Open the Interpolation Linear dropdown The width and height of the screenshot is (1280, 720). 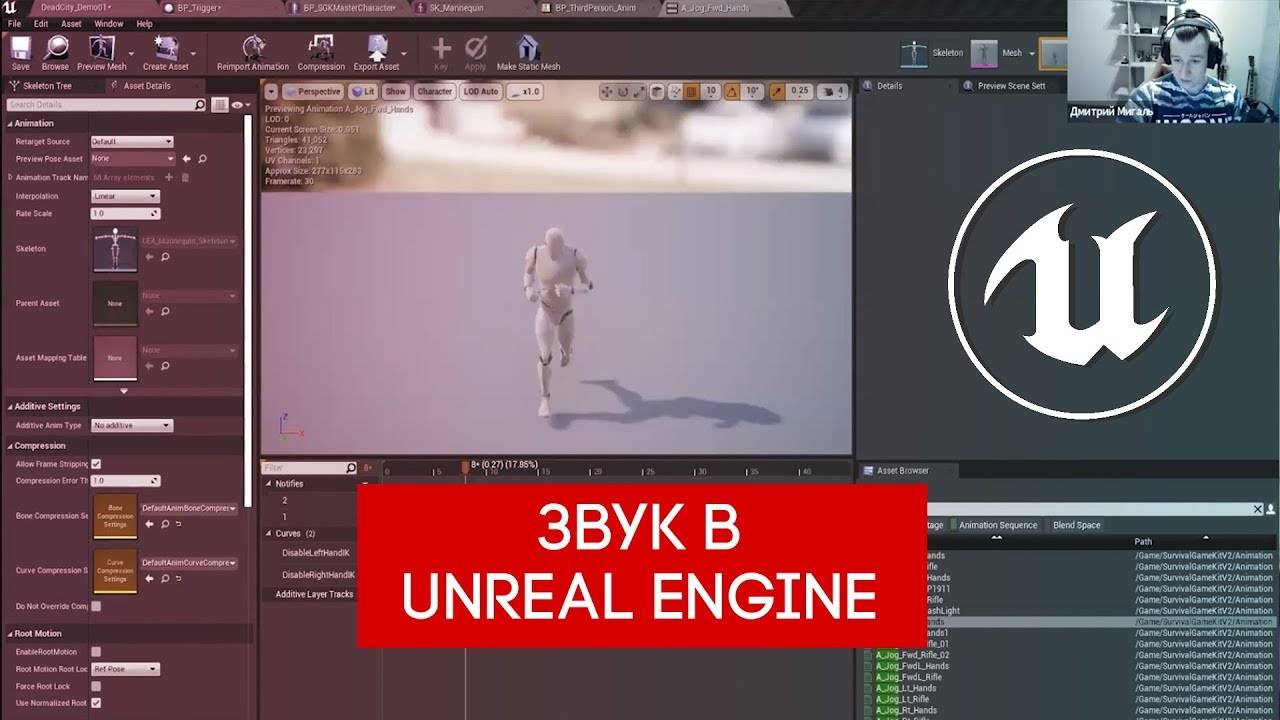tap(125, 196)
